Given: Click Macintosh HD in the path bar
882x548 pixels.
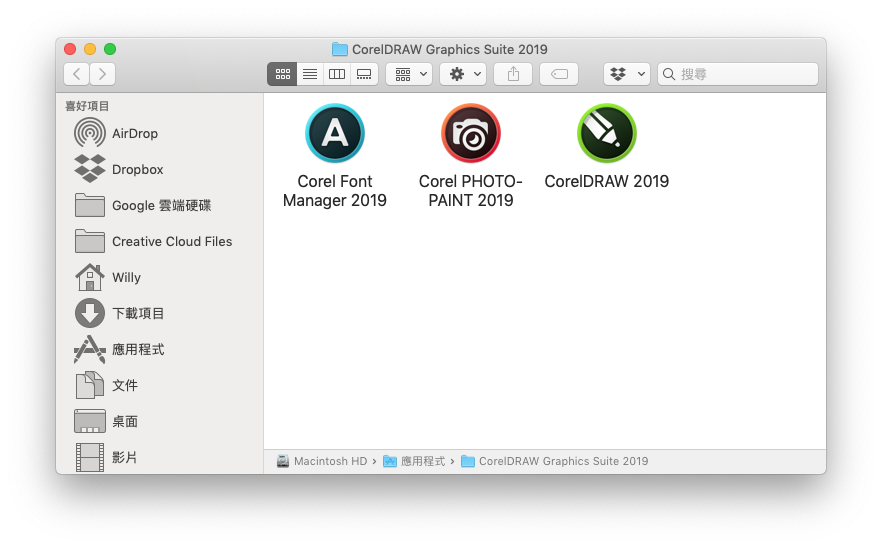Looking at the screenshot, I should coord(322,461).
